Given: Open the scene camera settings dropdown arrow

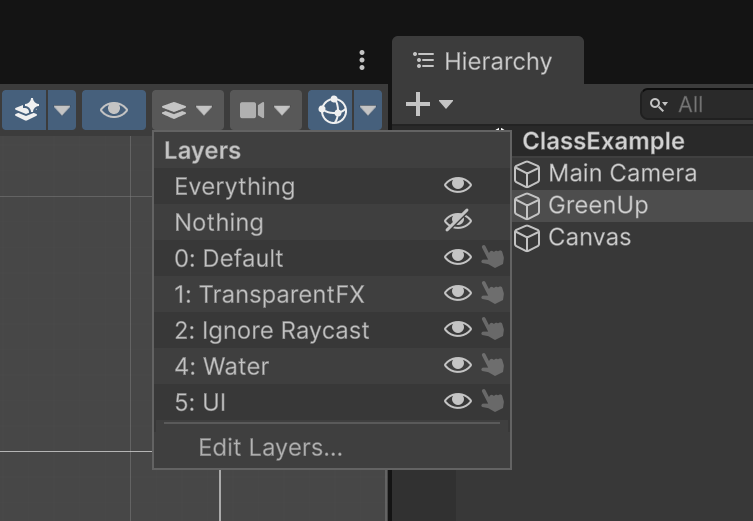Looking at the screenshot, I should (282, 110).
